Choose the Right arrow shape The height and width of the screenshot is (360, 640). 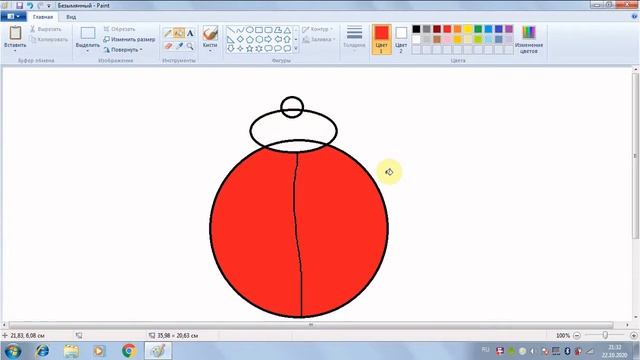coord(268,40)
